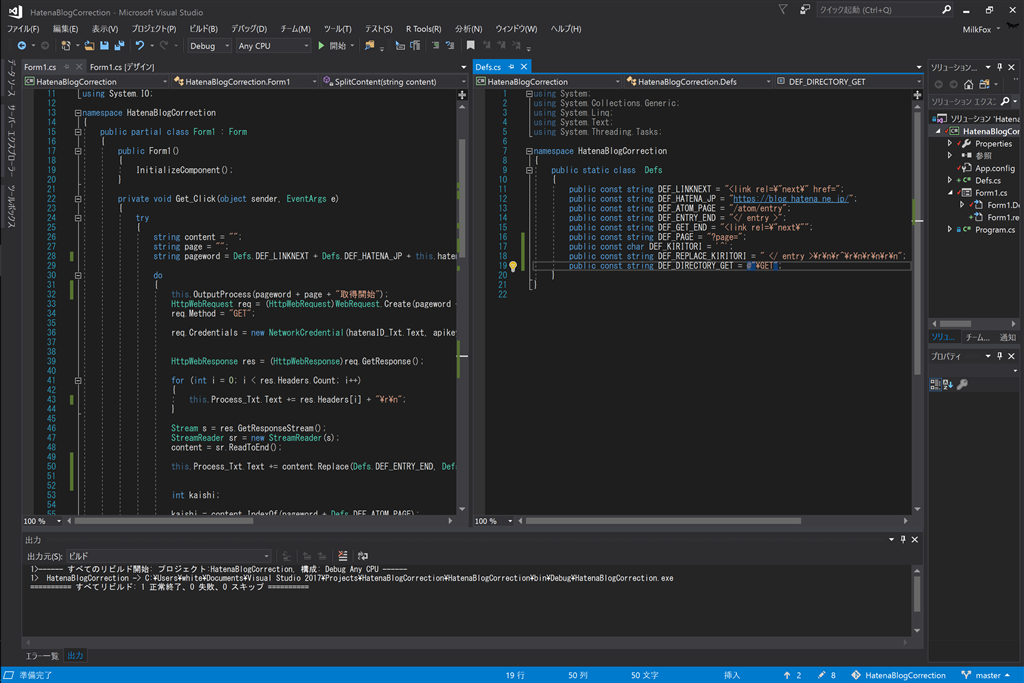Save the current file with the floppy icon

point(104,46)
